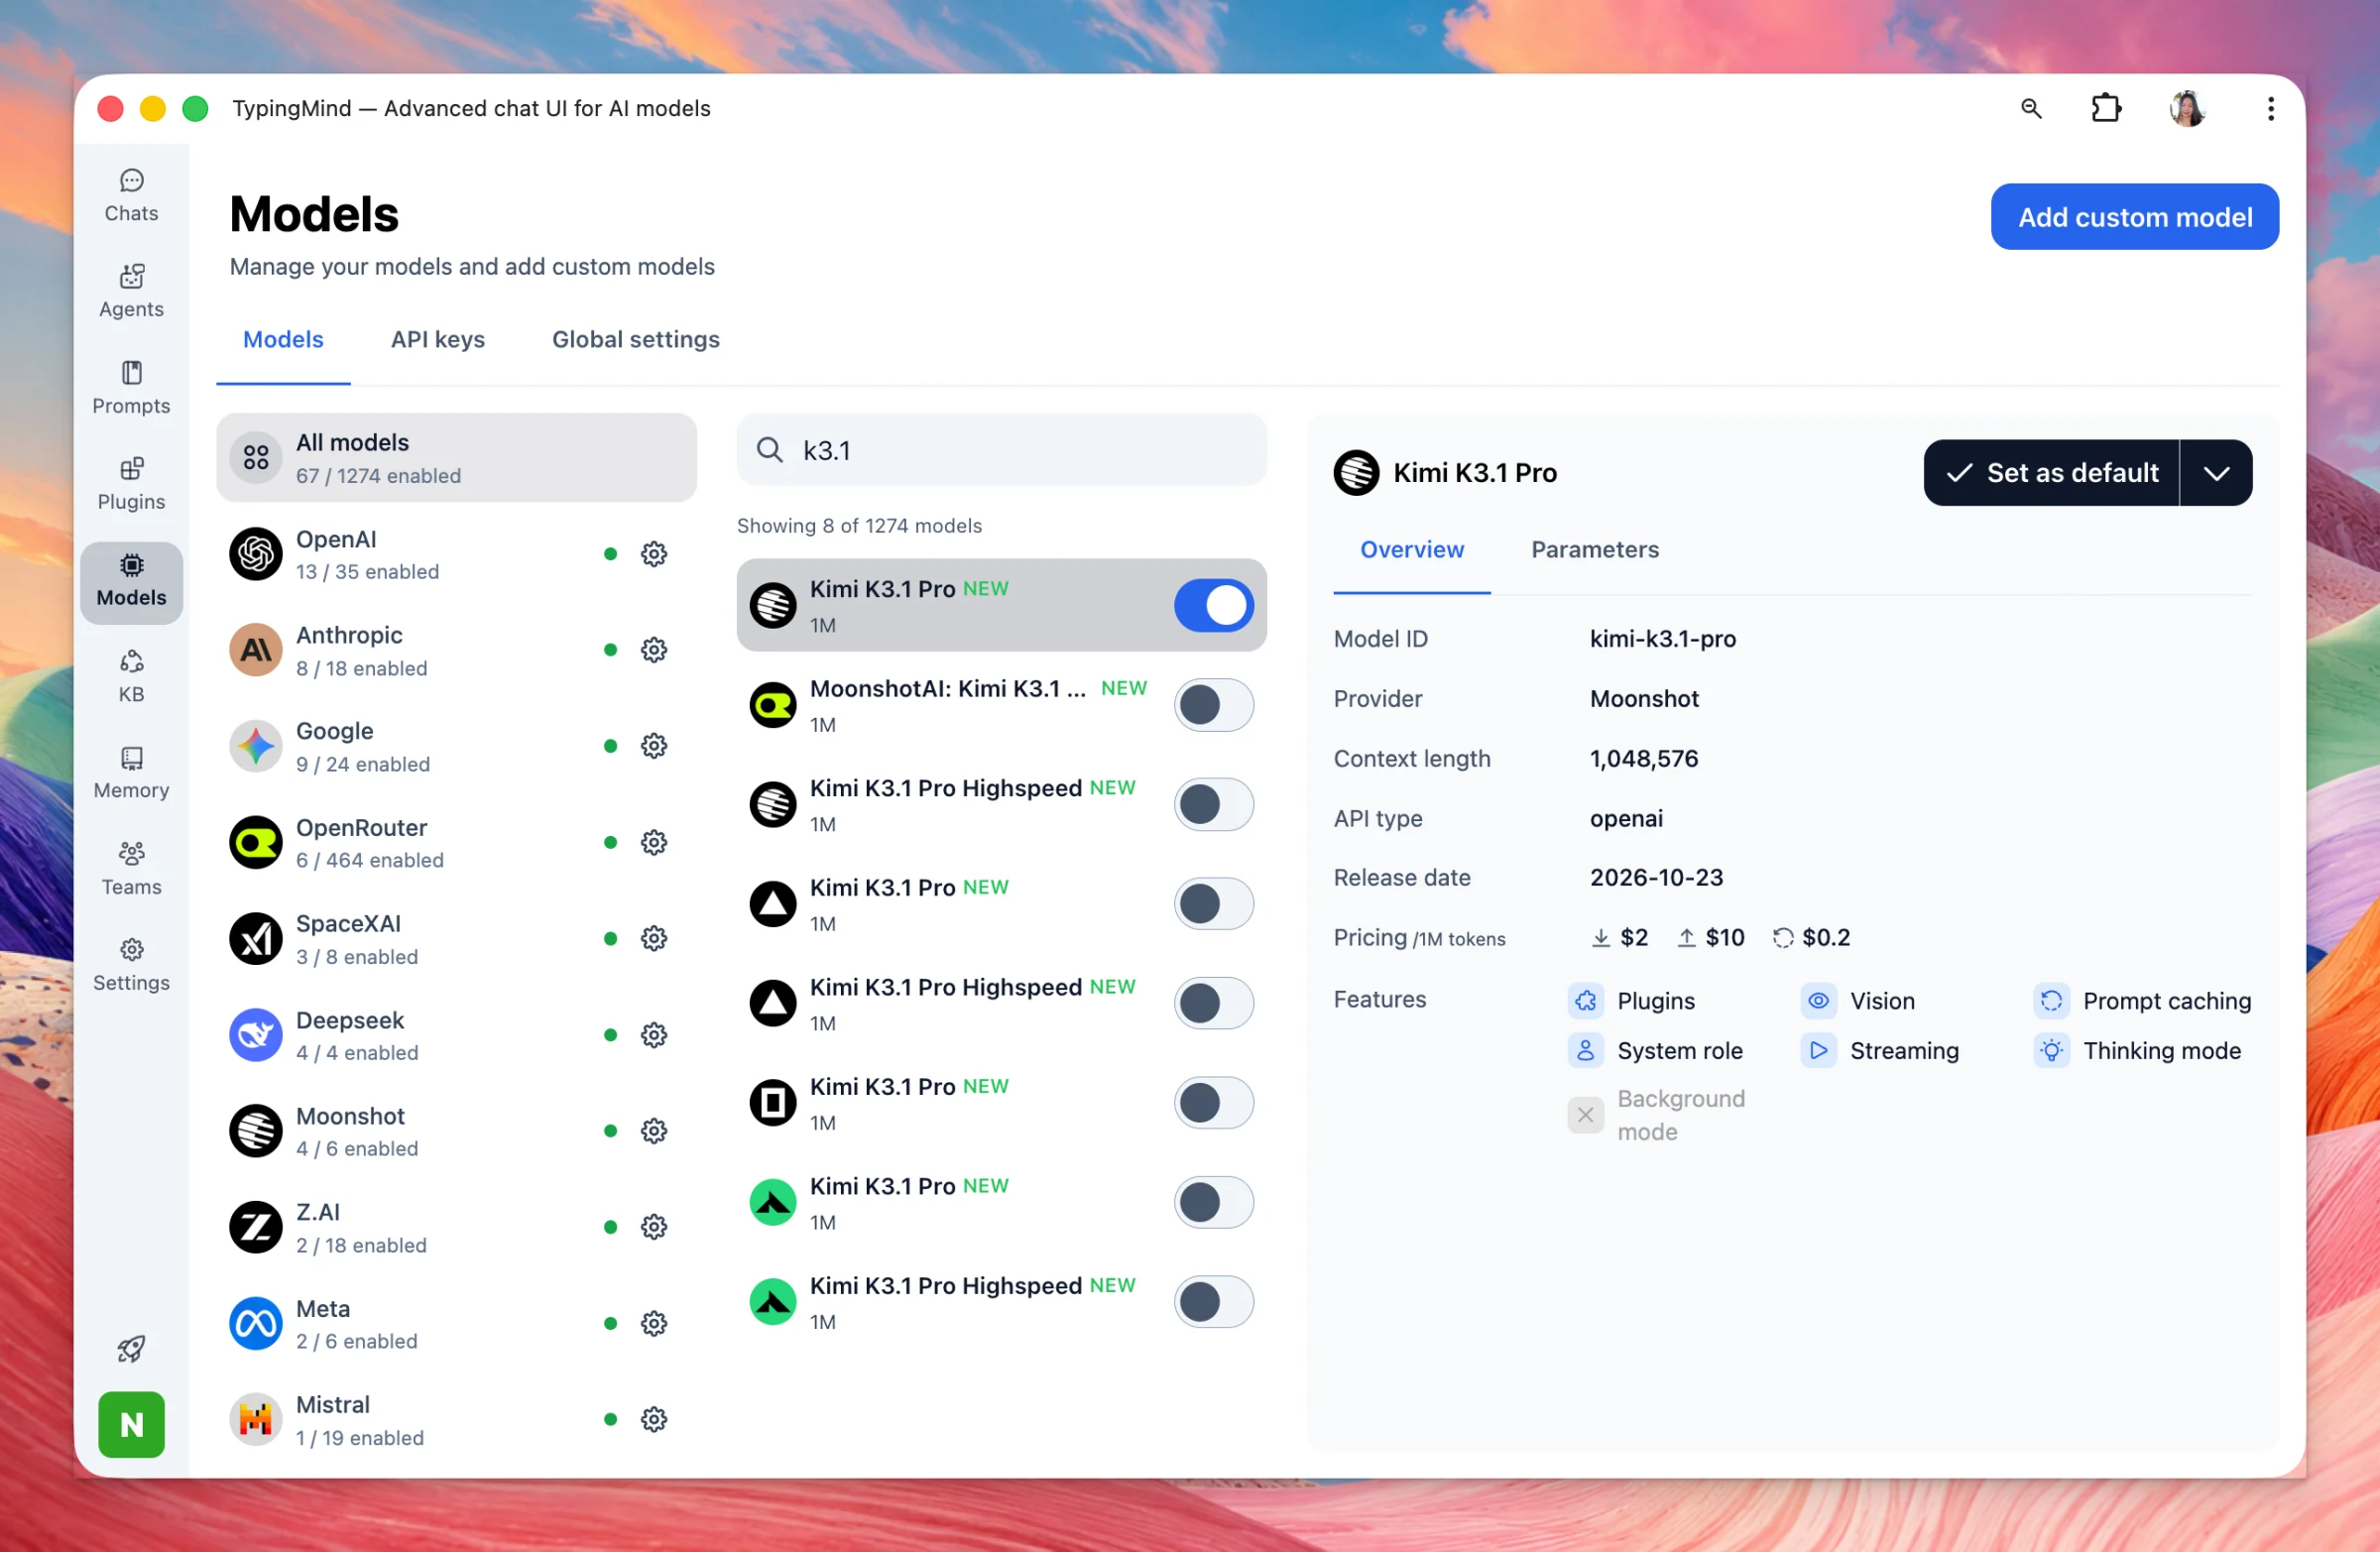2380x1552 pixels.
Task: Expand the Set as default dropdown arrow
Action: 2216,473
